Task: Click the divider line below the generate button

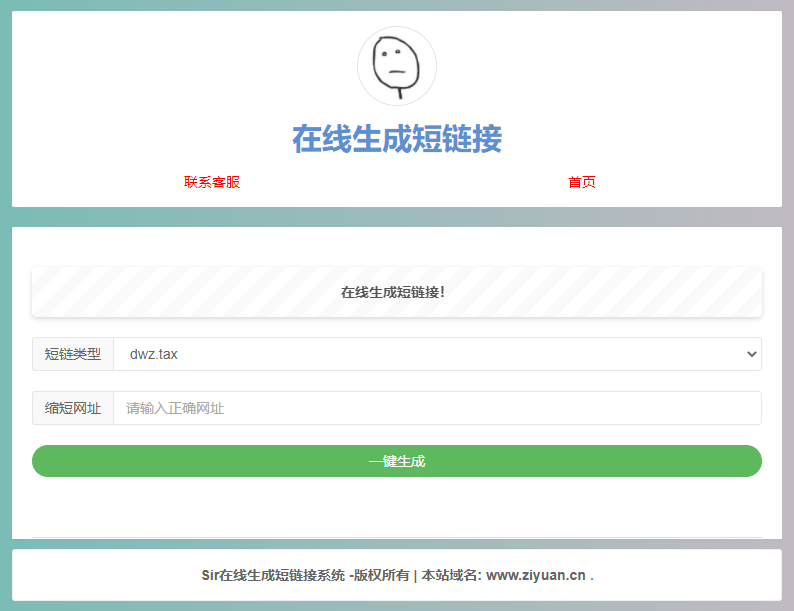Action: coord(397,537)
